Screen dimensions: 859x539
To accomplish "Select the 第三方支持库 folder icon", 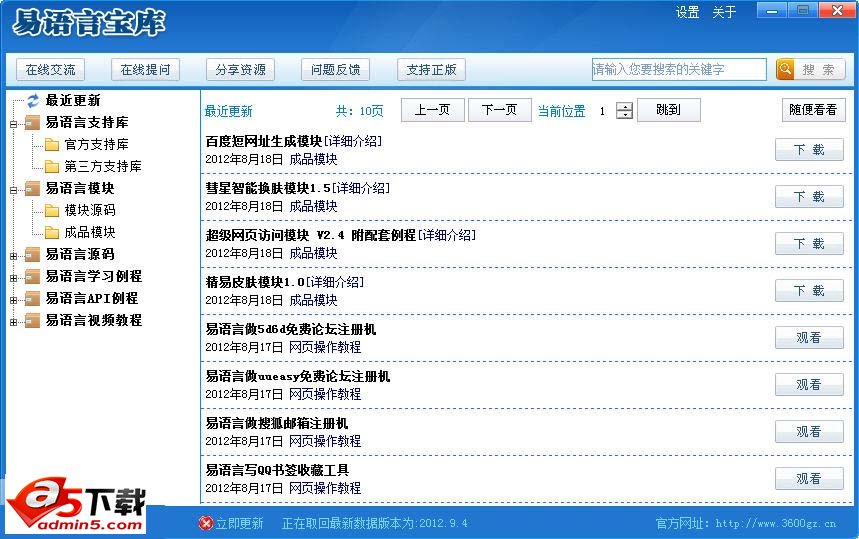I will tap(52, 166).
